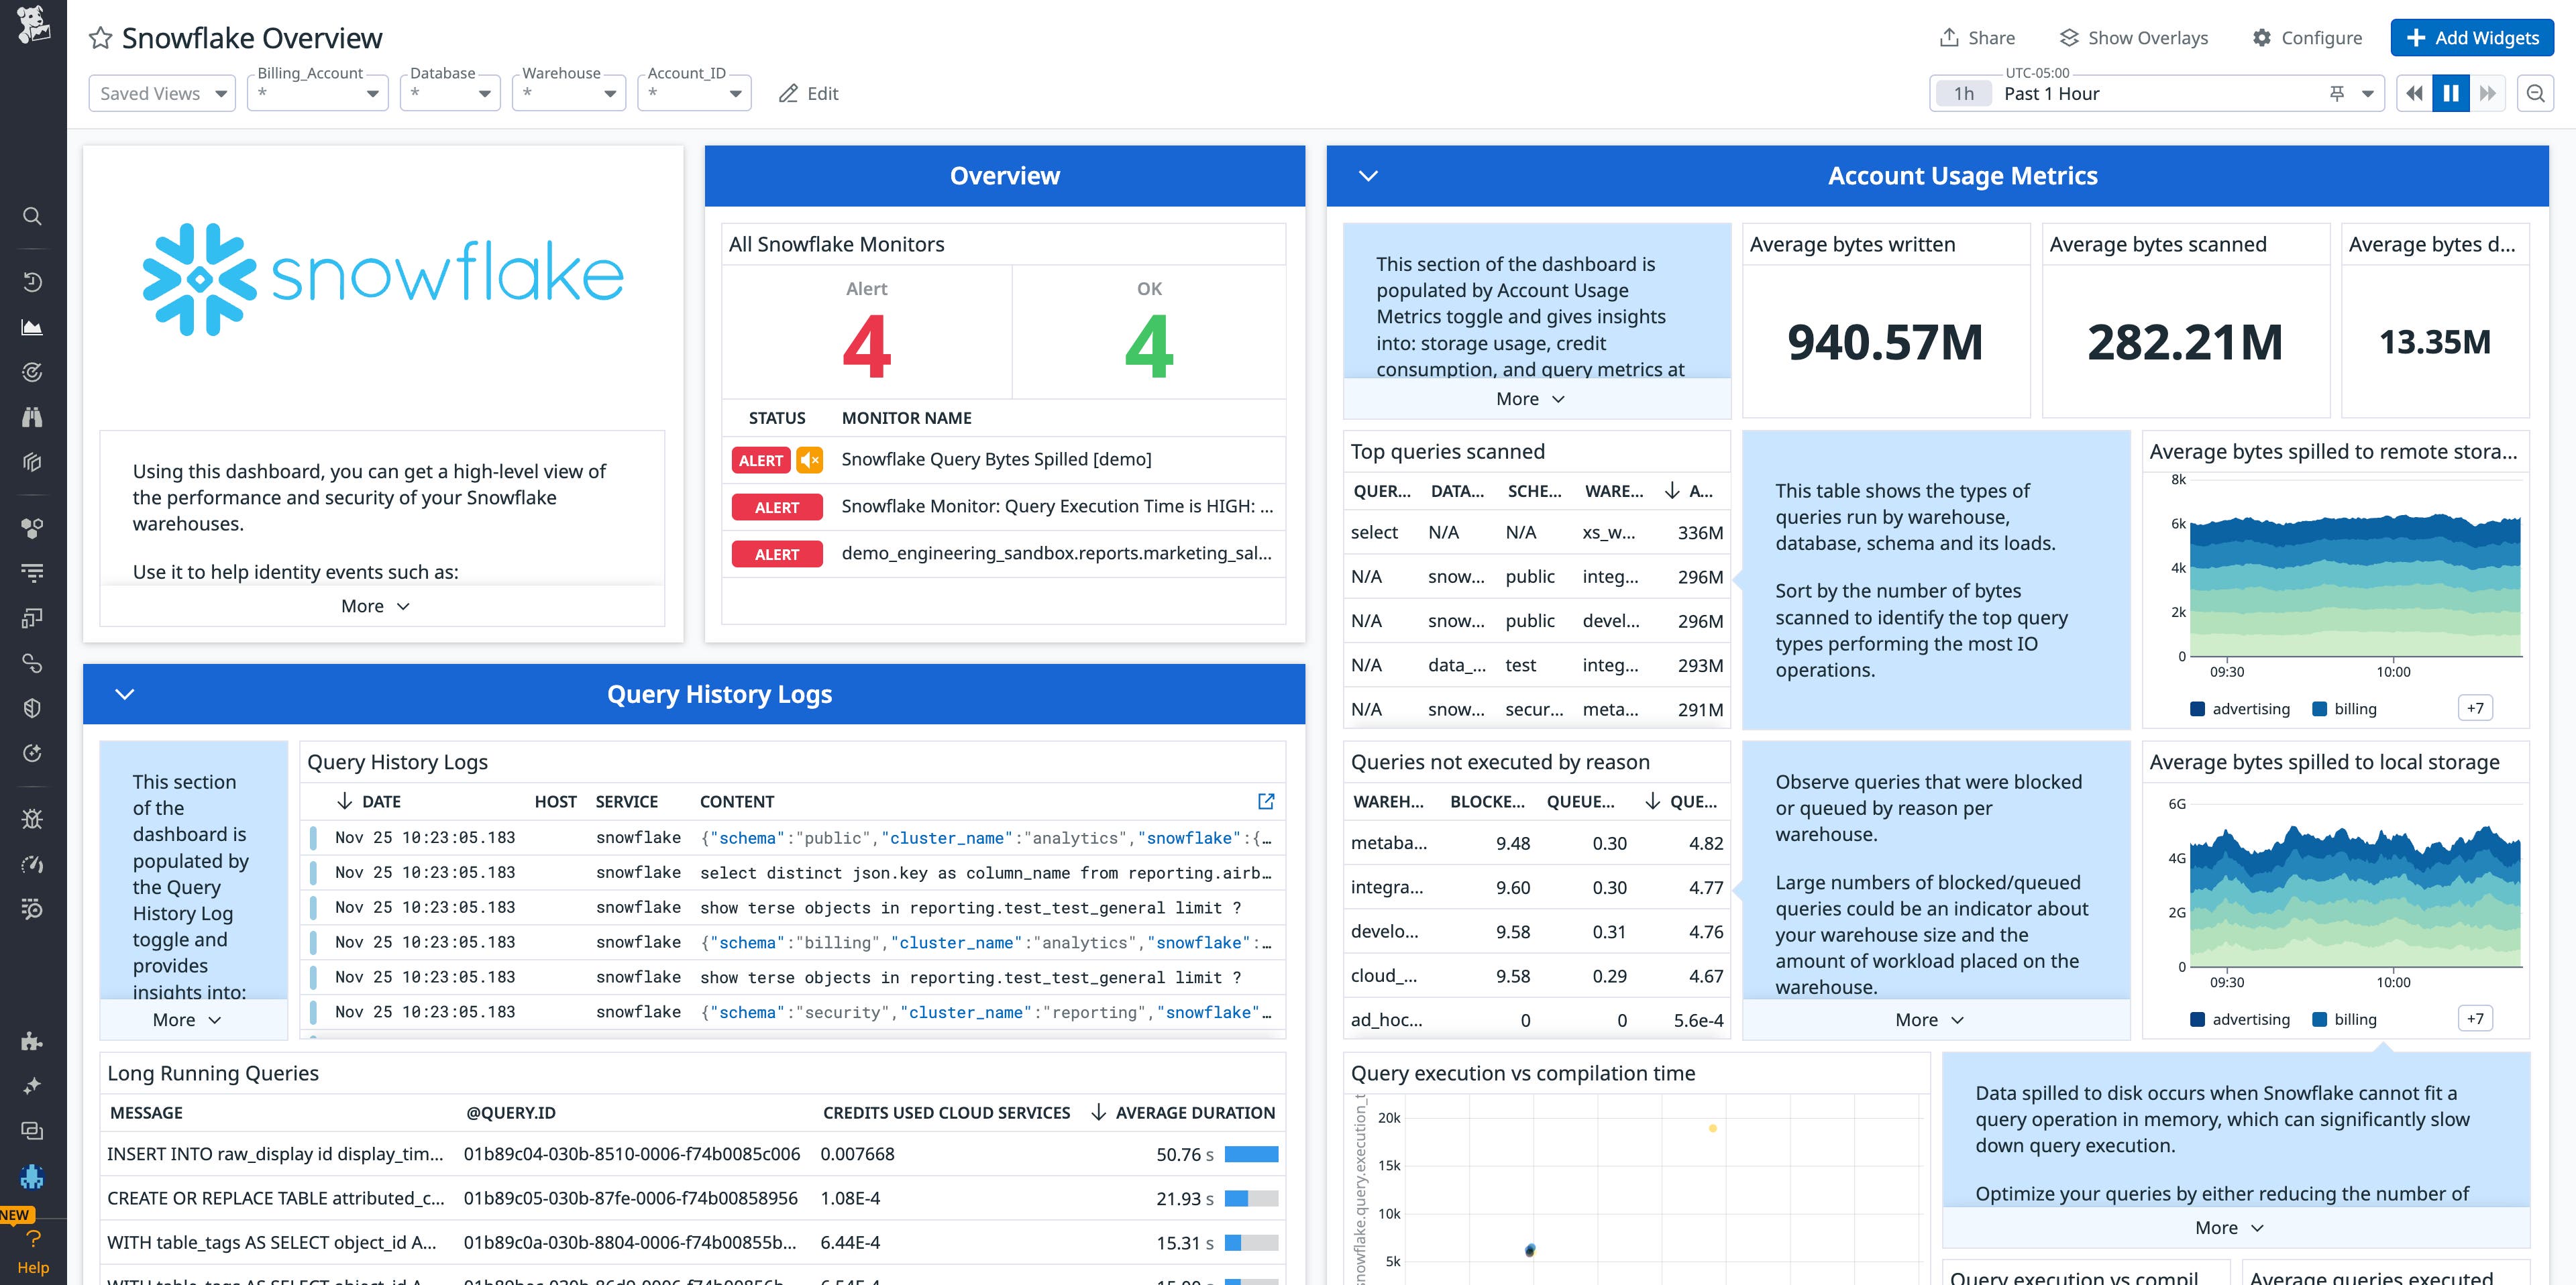Viewport: 2576px width, 1285px height.
Task: Open Monitors via the binoculars sidebar icon
Action: click(33, 417)
